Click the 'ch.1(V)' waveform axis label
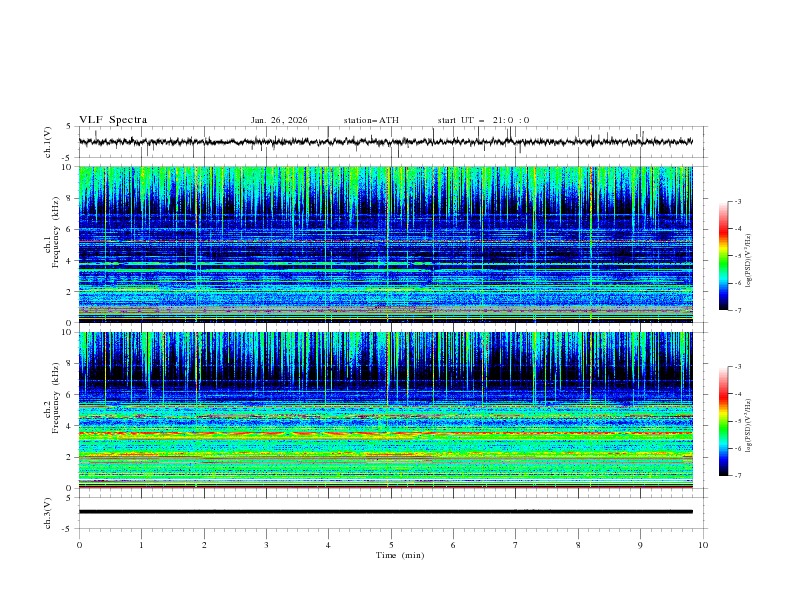792x612 pixels. 48,142
